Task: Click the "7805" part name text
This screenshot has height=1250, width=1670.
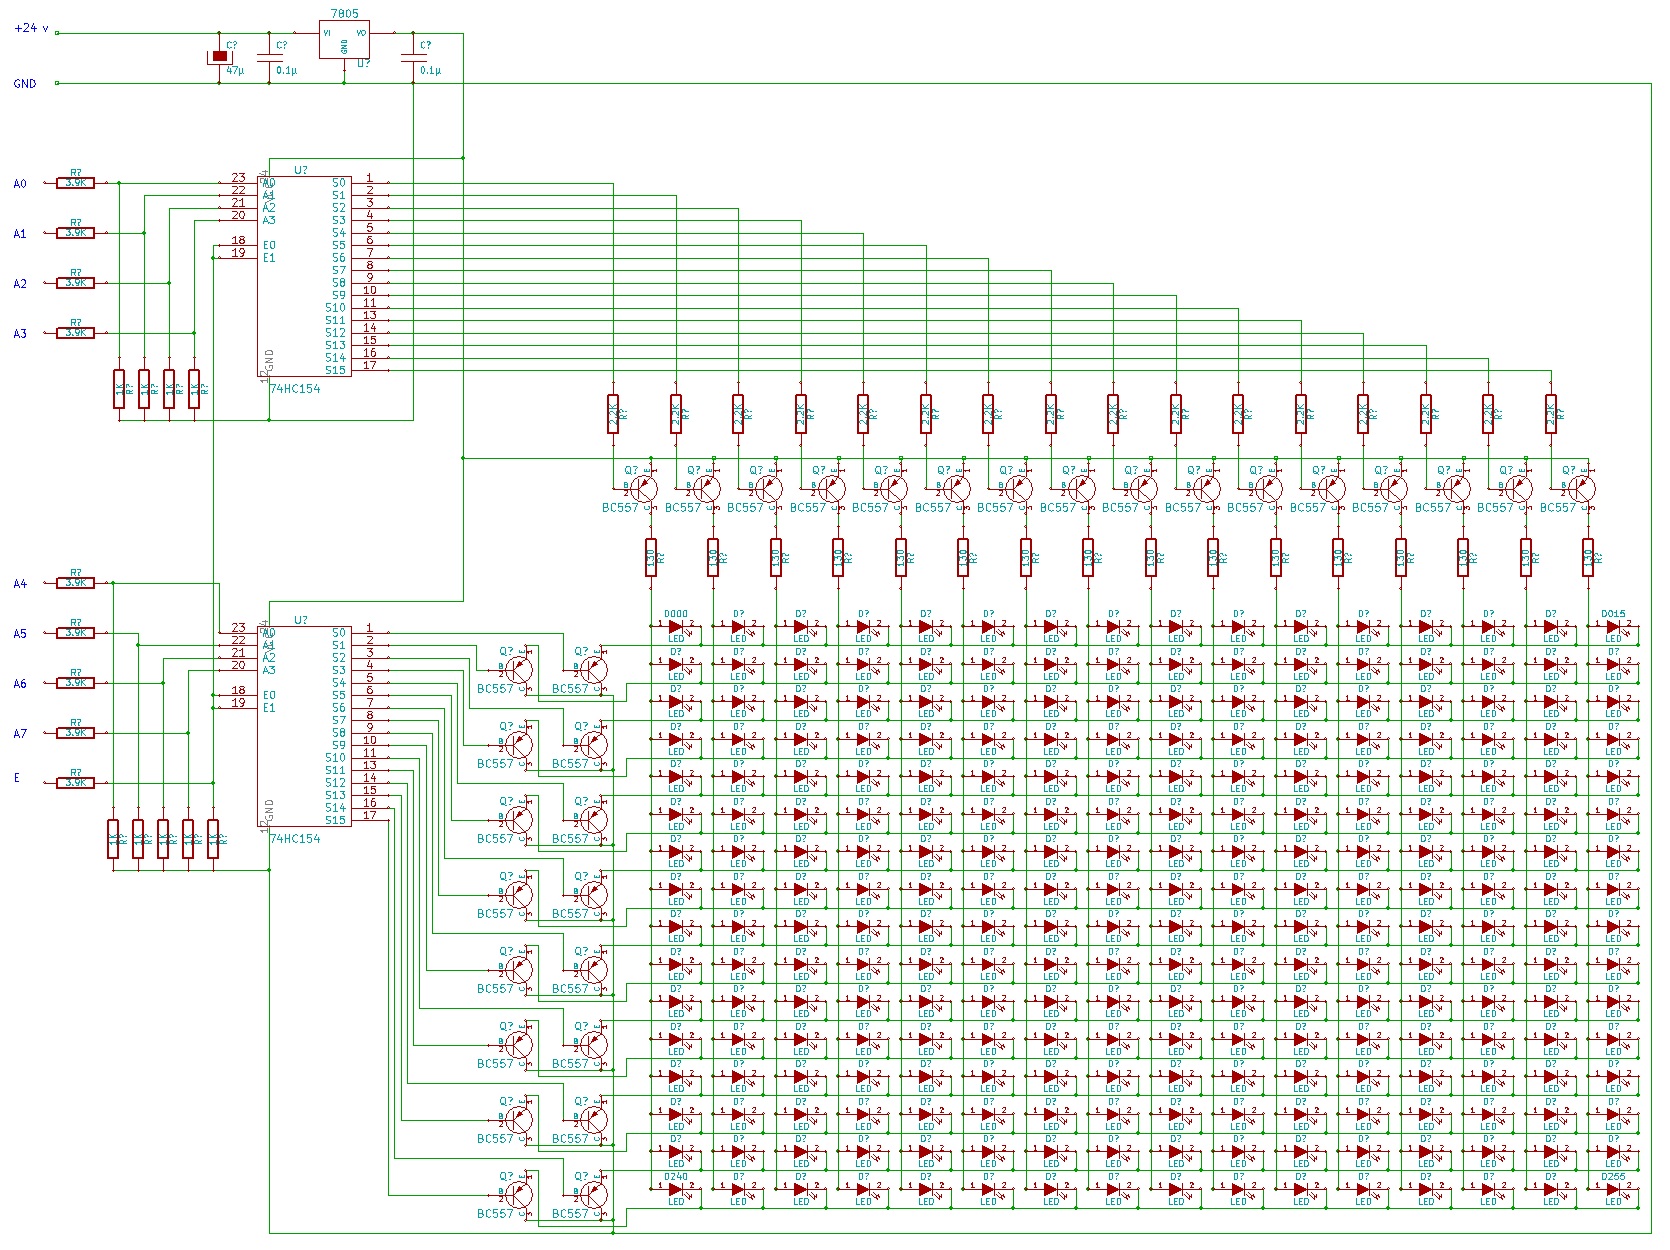Action: coord(344,14)
